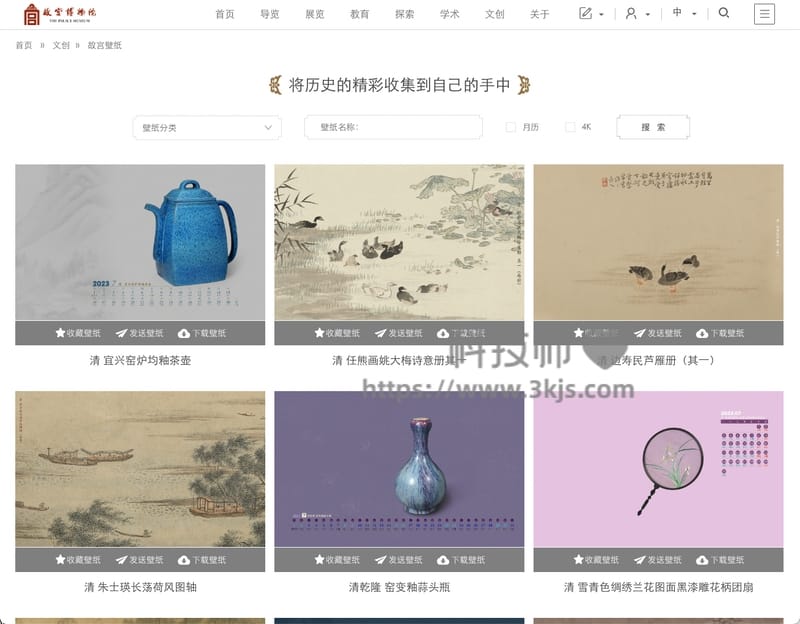This screenshot has height=624, width=800.
Task: Focus the 壁纸名称 input field
Action: tap(393, 127)
